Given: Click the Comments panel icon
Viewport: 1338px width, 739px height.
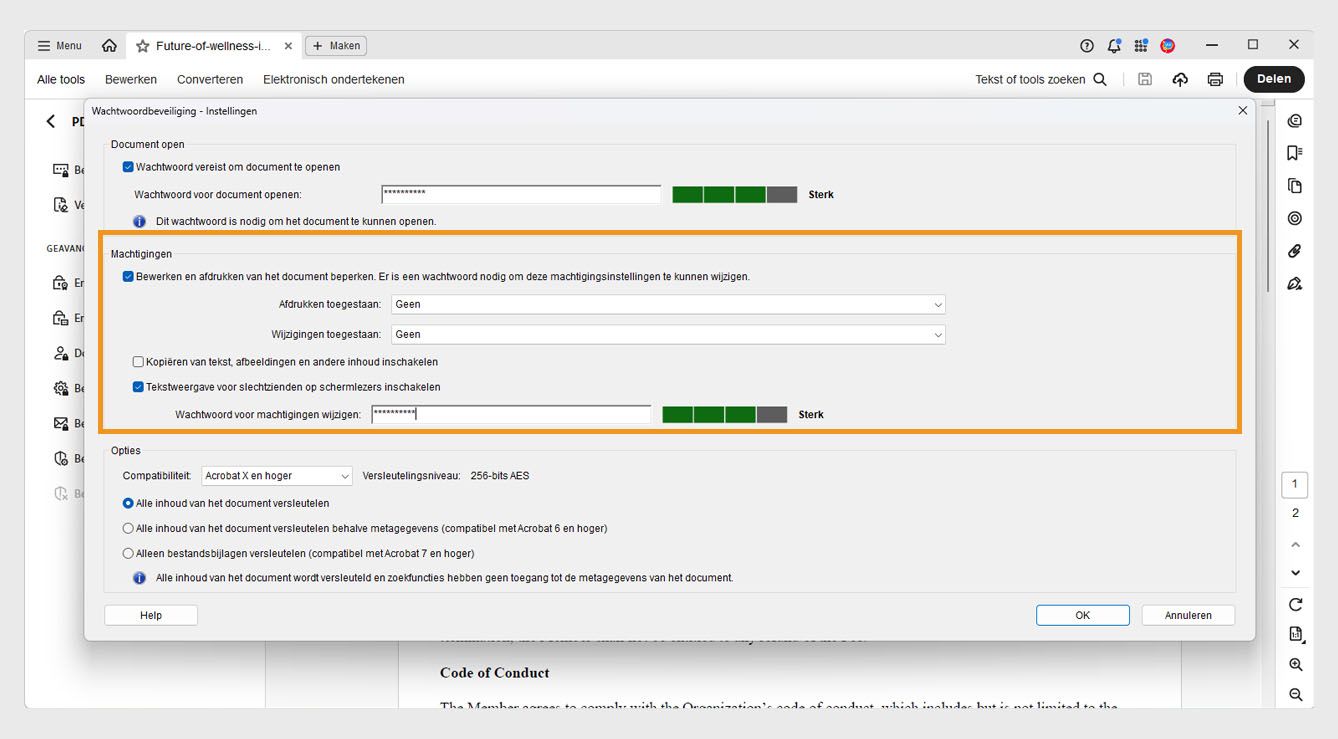Looking at the screenshot, I should click(x=1294, y=119).
